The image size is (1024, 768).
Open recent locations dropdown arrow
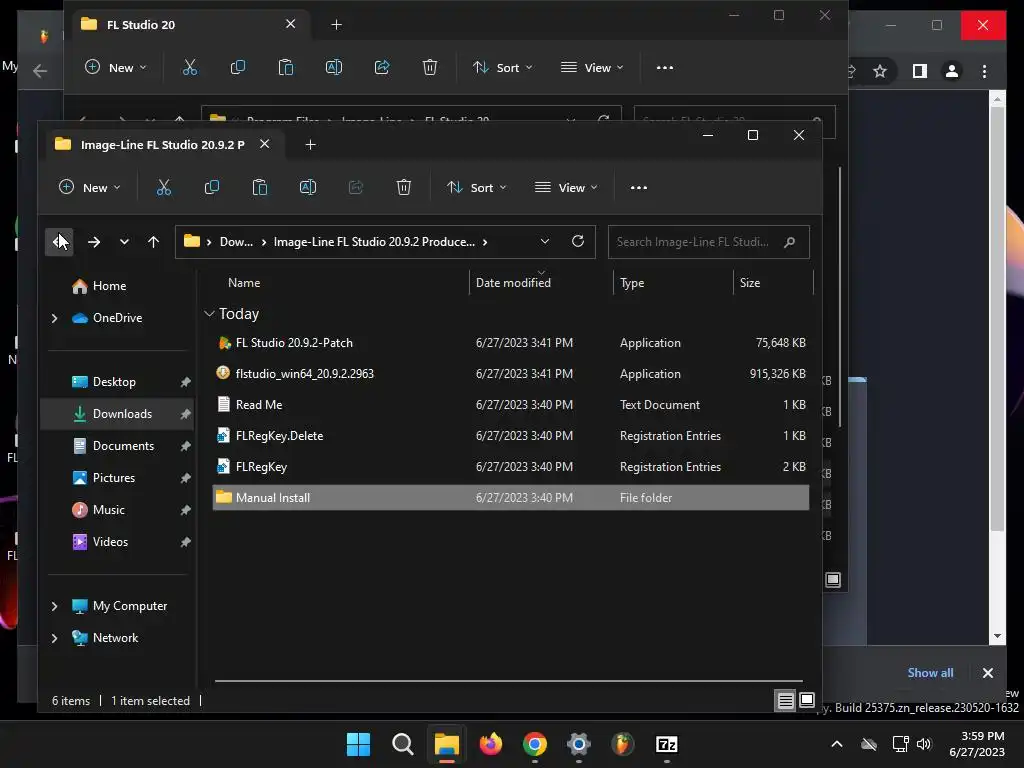coord(124,242)
